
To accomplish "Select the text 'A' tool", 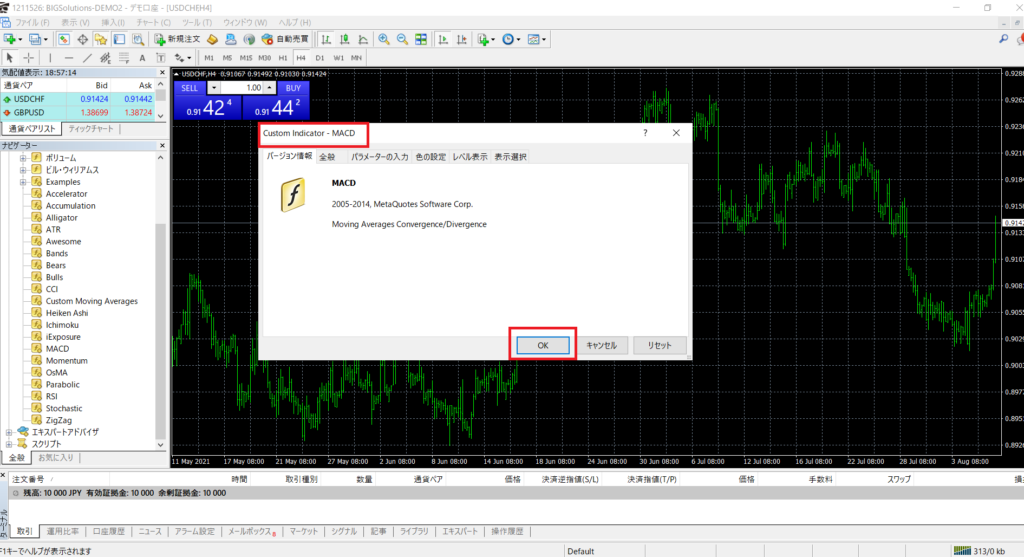I will coord(142,58).
